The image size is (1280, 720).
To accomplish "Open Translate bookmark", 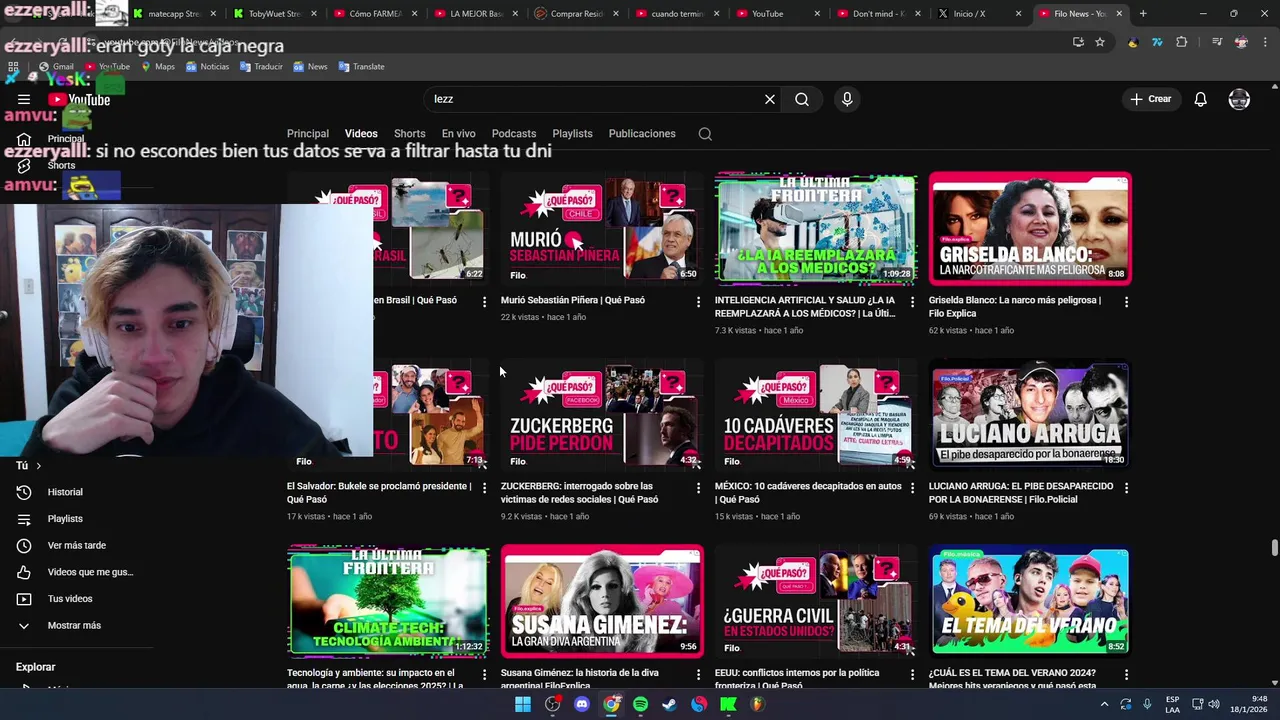I will click(361, 66).
